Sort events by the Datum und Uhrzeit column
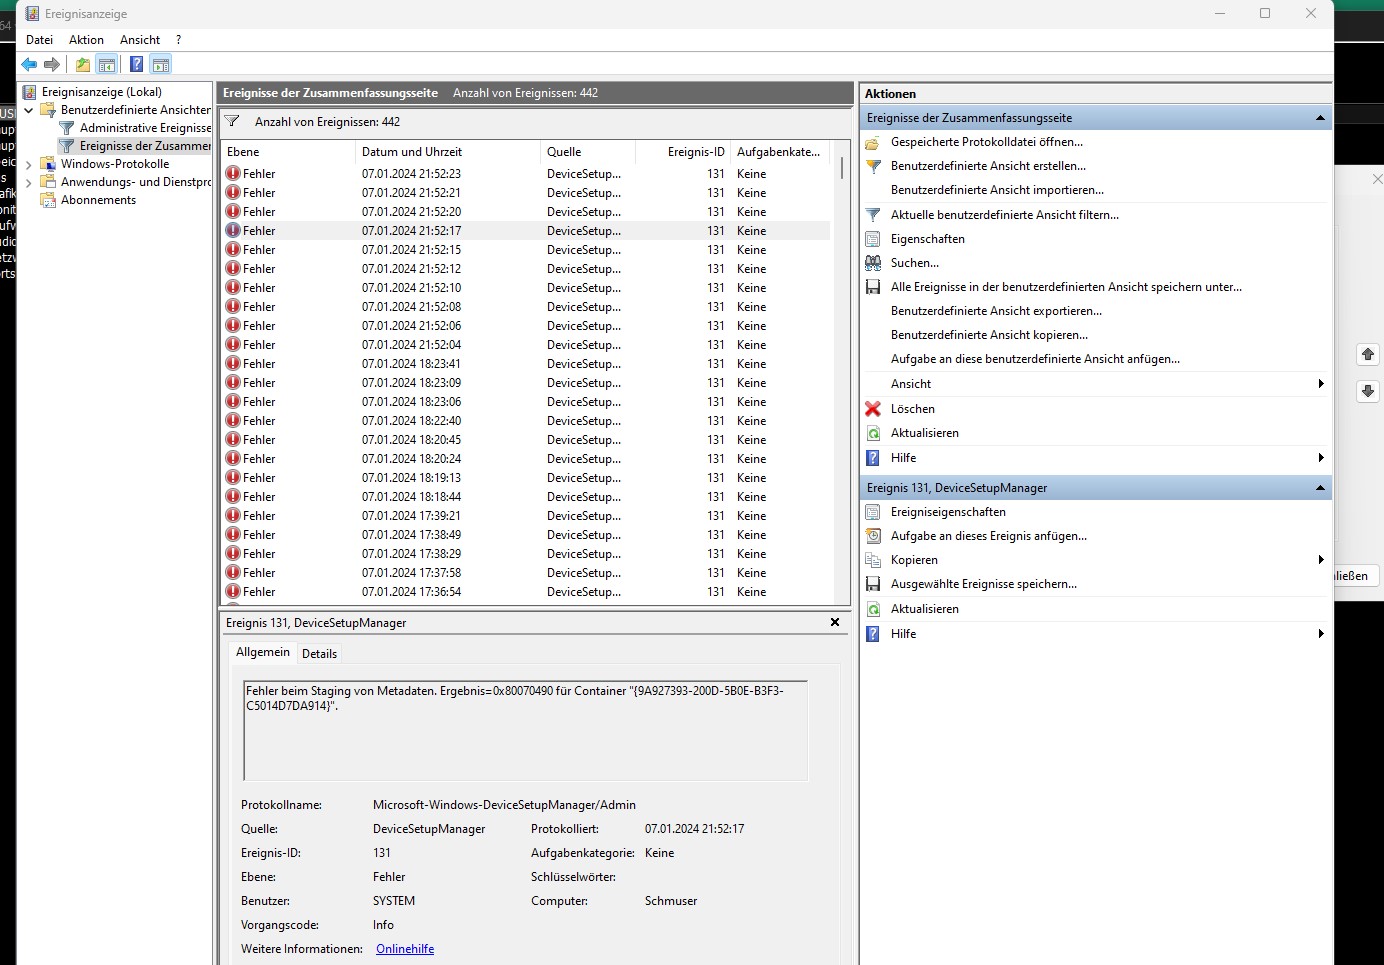This screenshot has width=1384, height=965. click(447, 152)
